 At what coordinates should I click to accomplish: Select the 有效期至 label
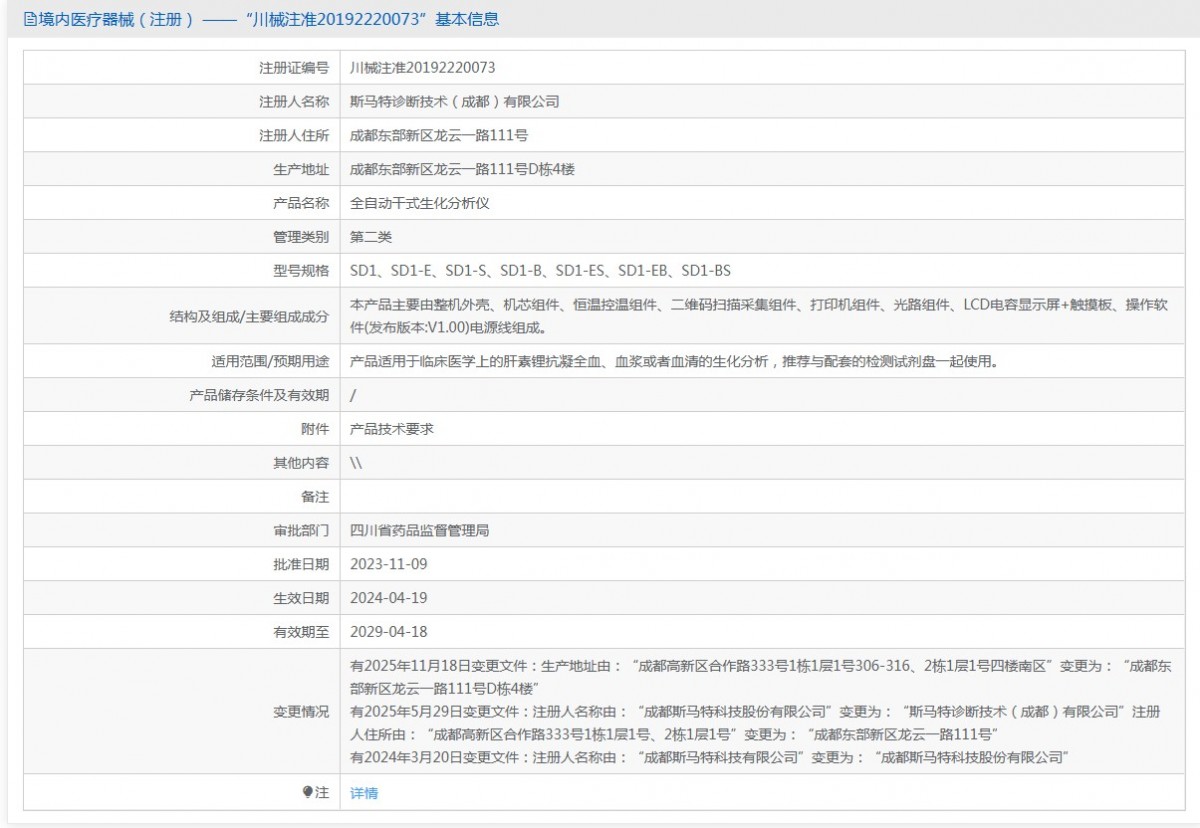[x=301, y=632]
